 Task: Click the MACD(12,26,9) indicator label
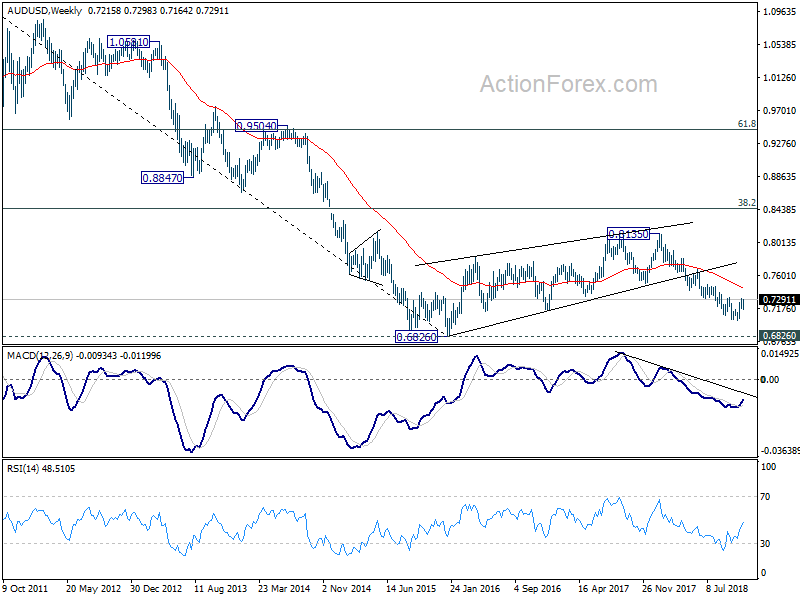pyautogui.click(x=41, y=356)
